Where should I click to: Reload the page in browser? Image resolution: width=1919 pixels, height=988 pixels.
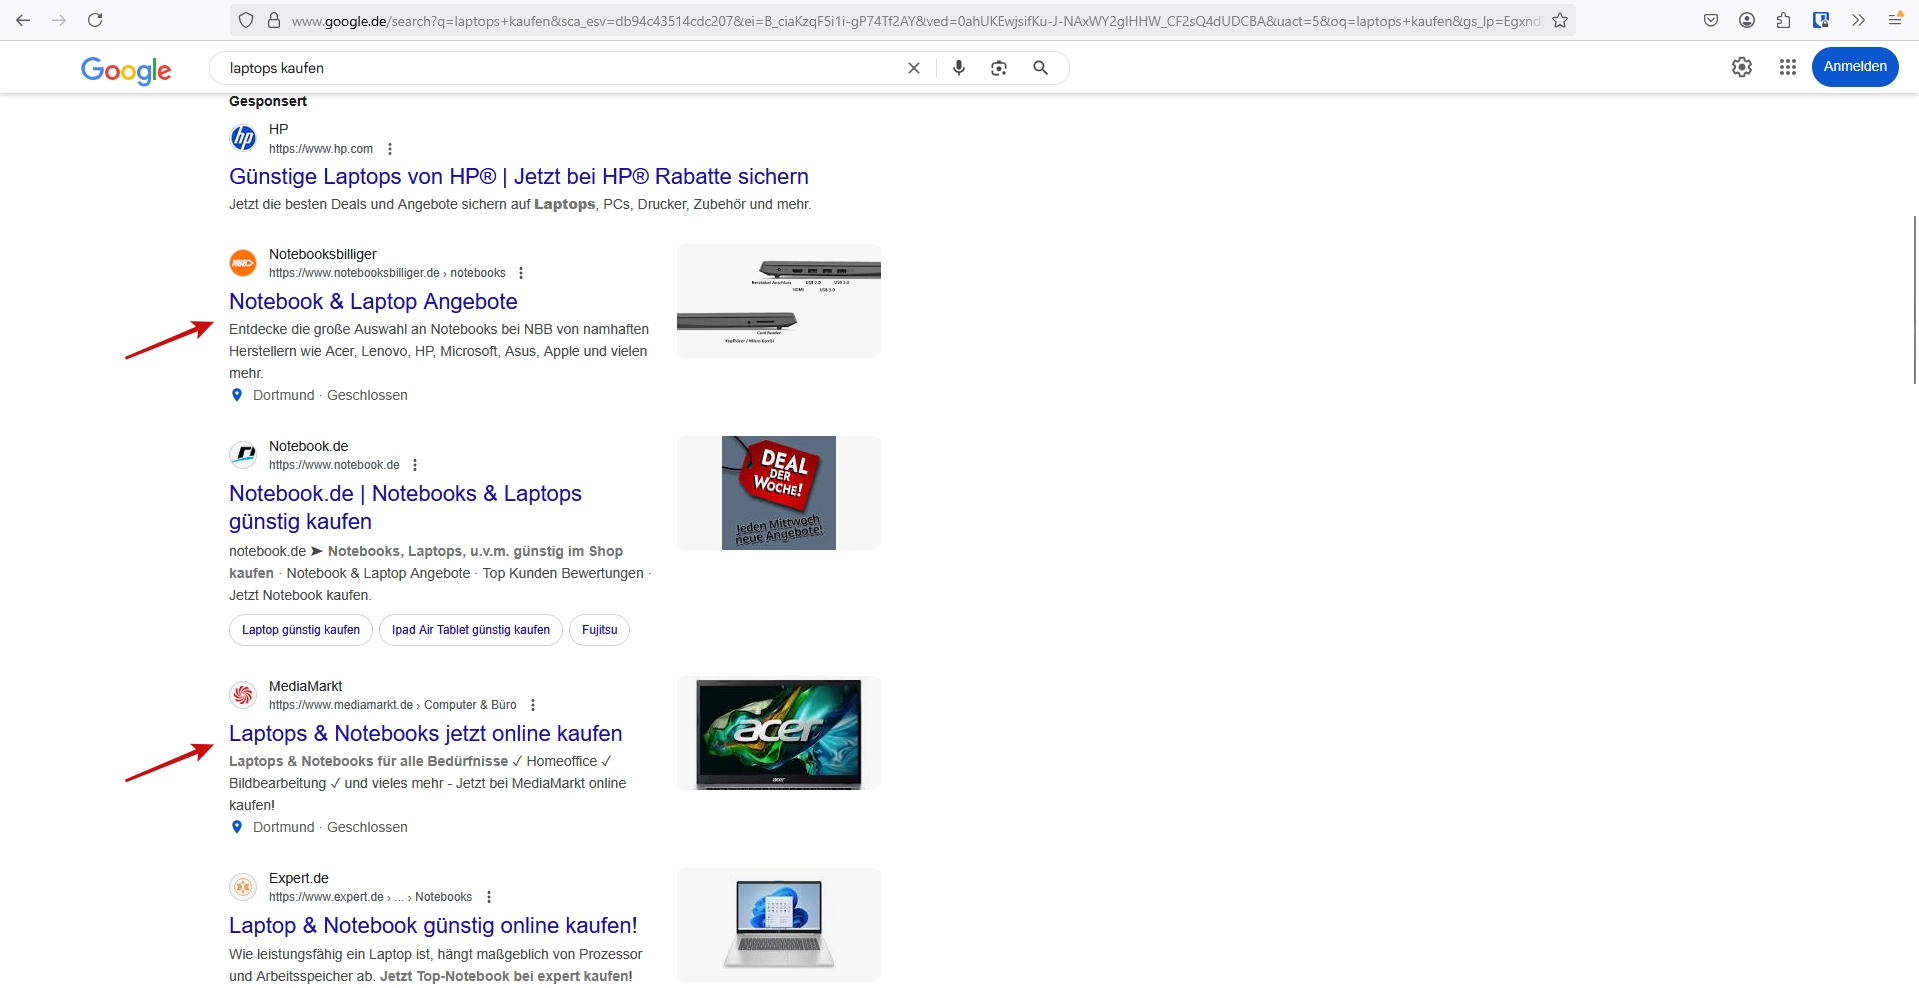pos(95,20)
